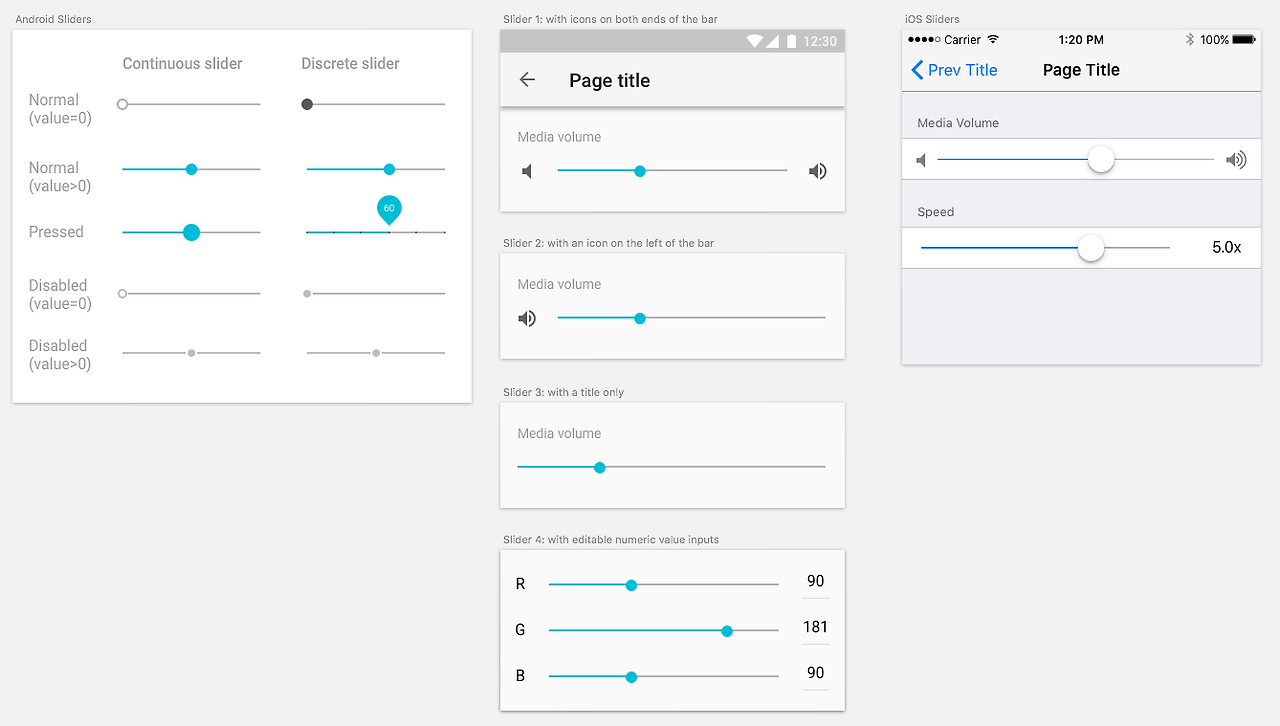Click the iOS Bluetooth status icon
The width and height of the screenshot is (1280, 726).
pyautogui.click(x=1189, y=40)
